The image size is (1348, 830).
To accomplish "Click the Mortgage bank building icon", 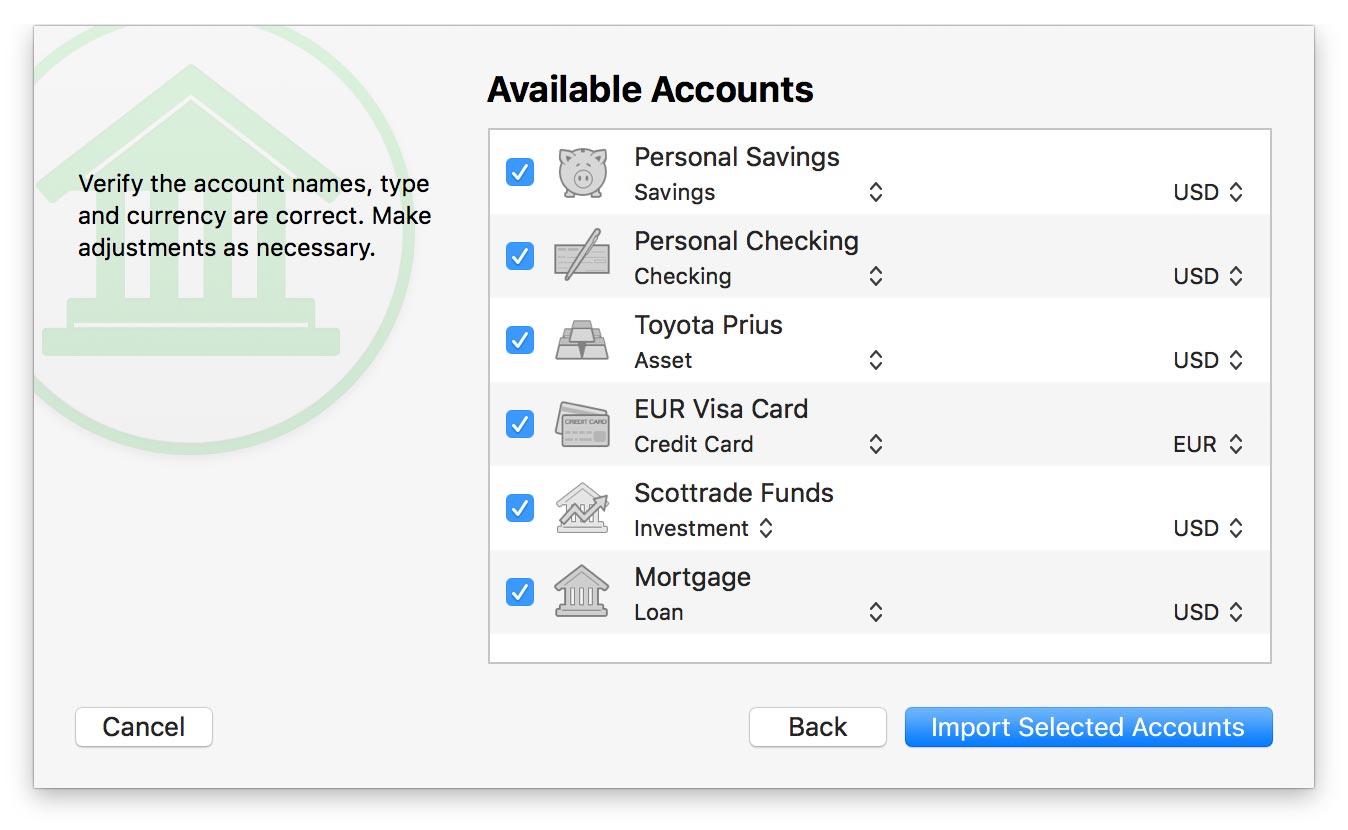I will click(581, 592).
